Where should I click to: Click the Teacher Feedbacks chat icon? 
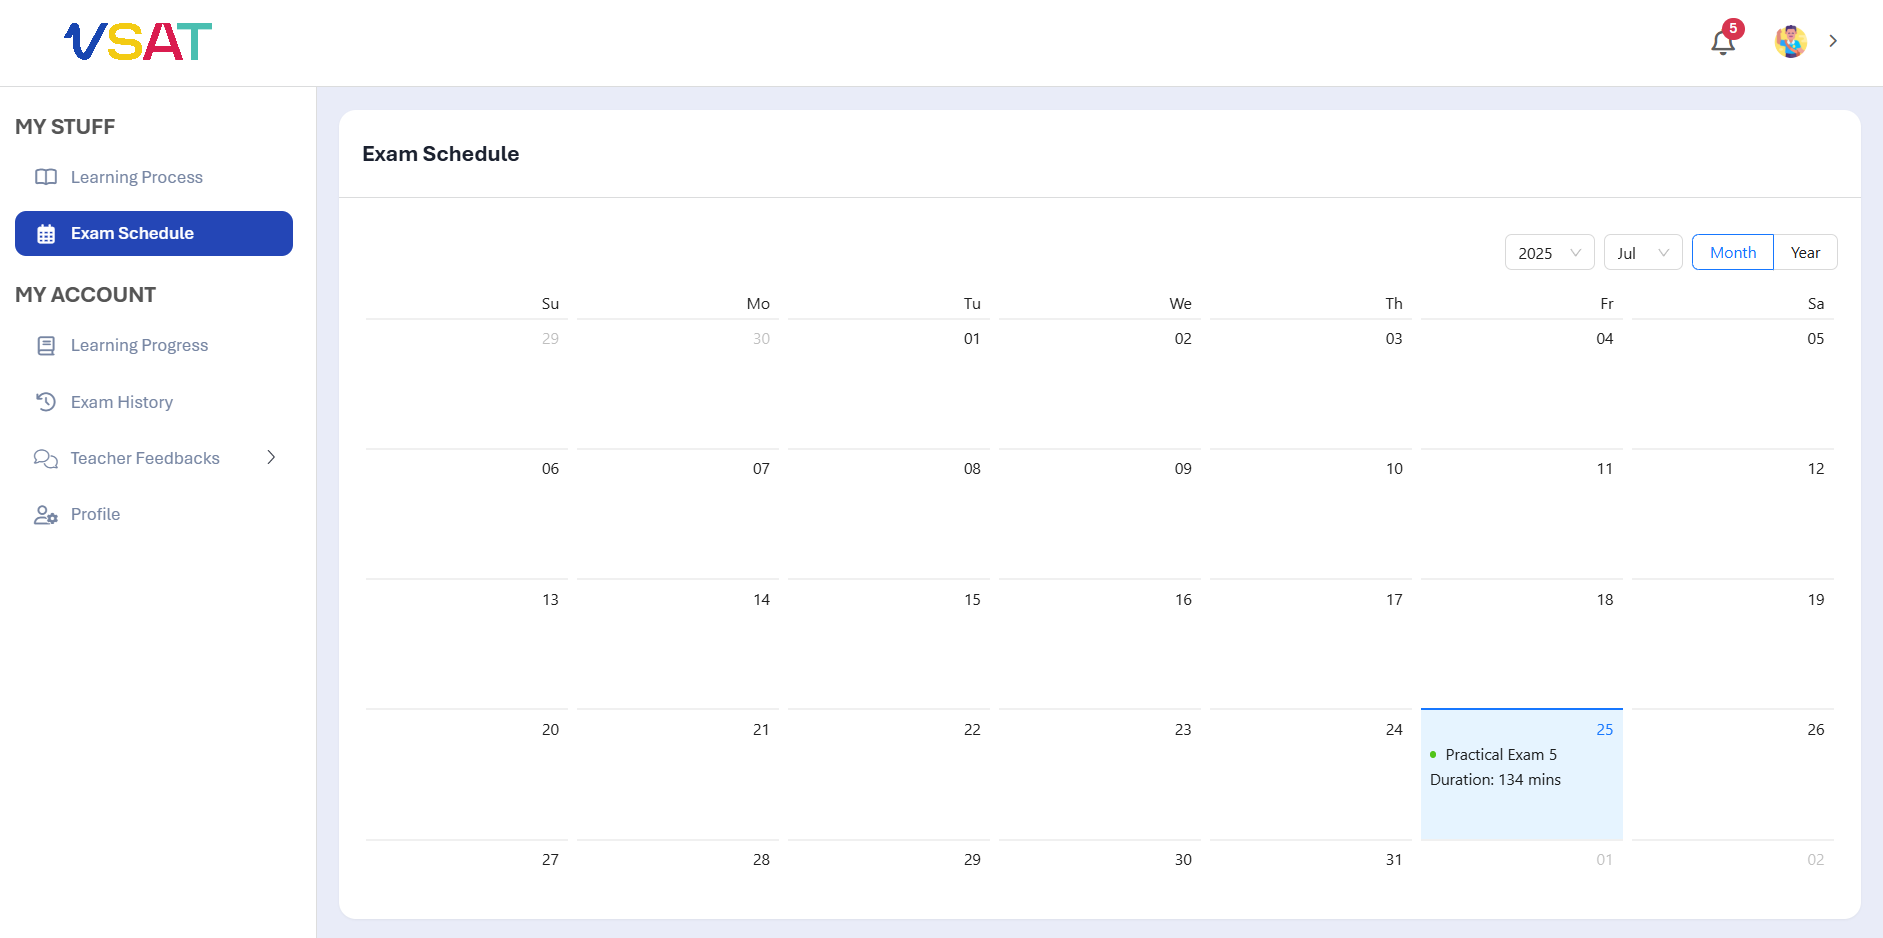coord(46,458)
